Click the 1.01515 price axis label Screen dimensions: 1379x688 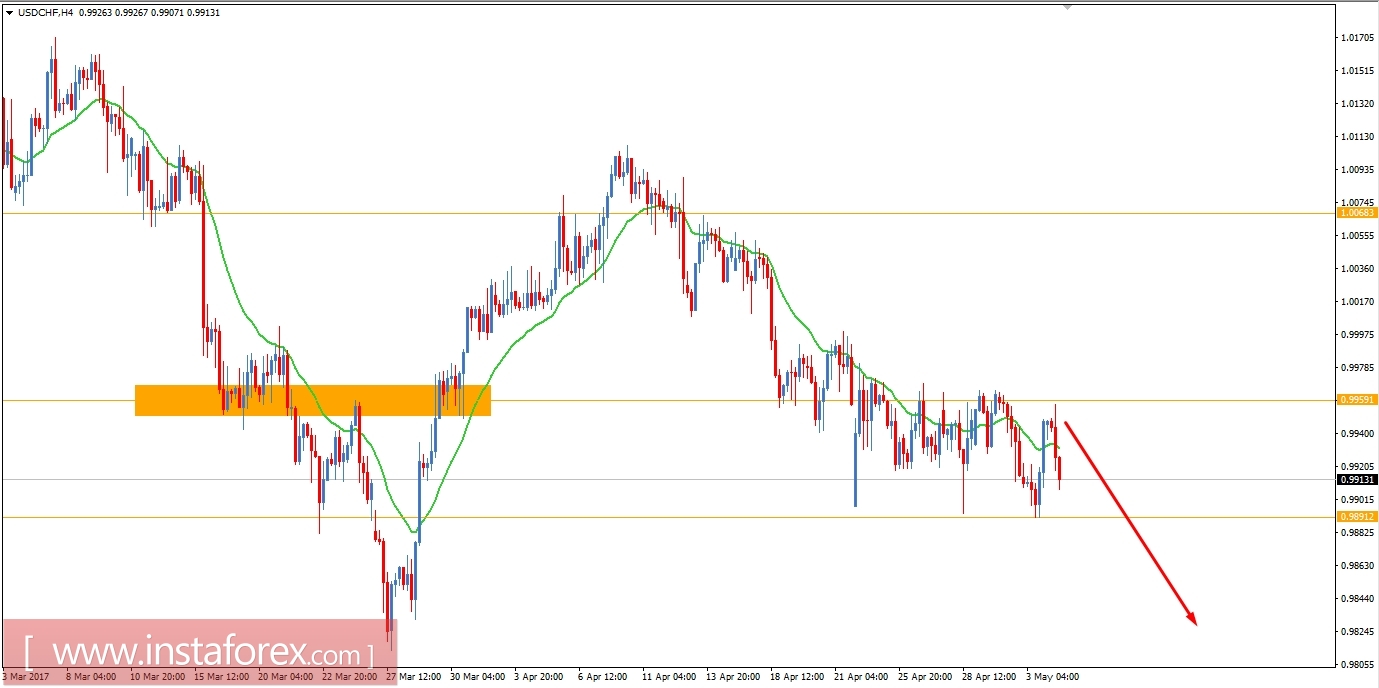pyautogui.click(x=1358, y=71)
